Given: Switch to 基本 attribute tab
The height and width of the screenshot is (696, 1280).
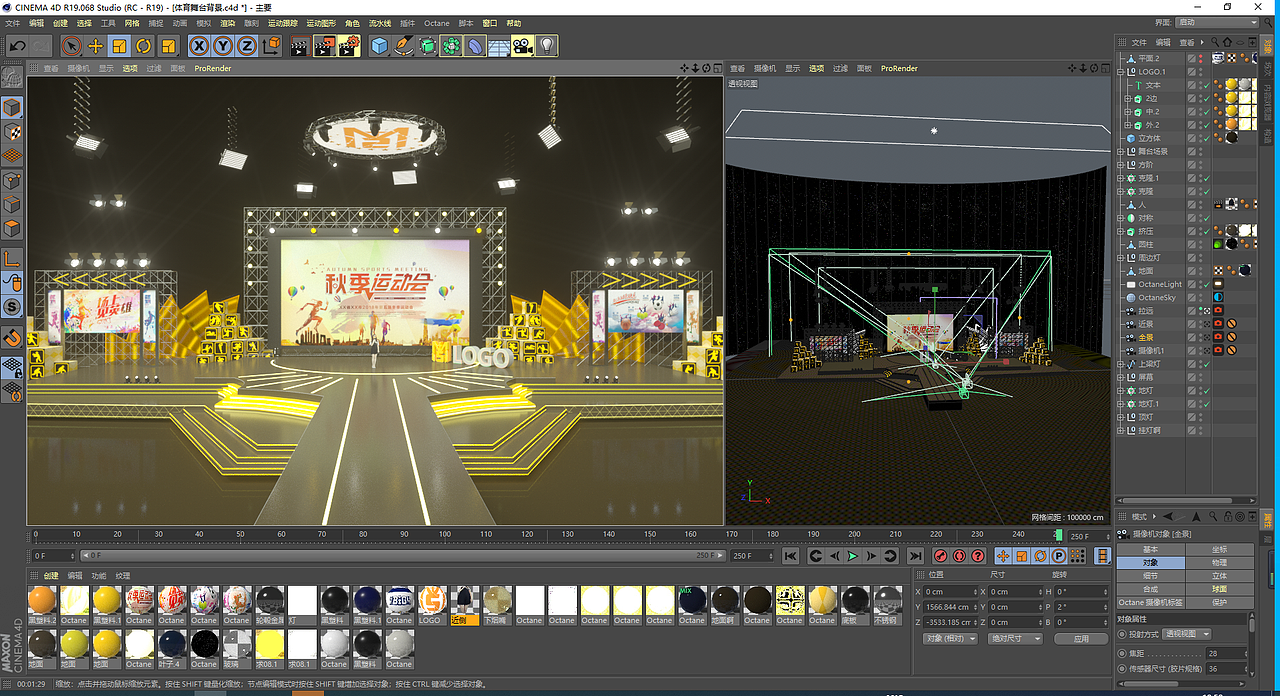Looking at the screenshot, I should pos(1150,550).
